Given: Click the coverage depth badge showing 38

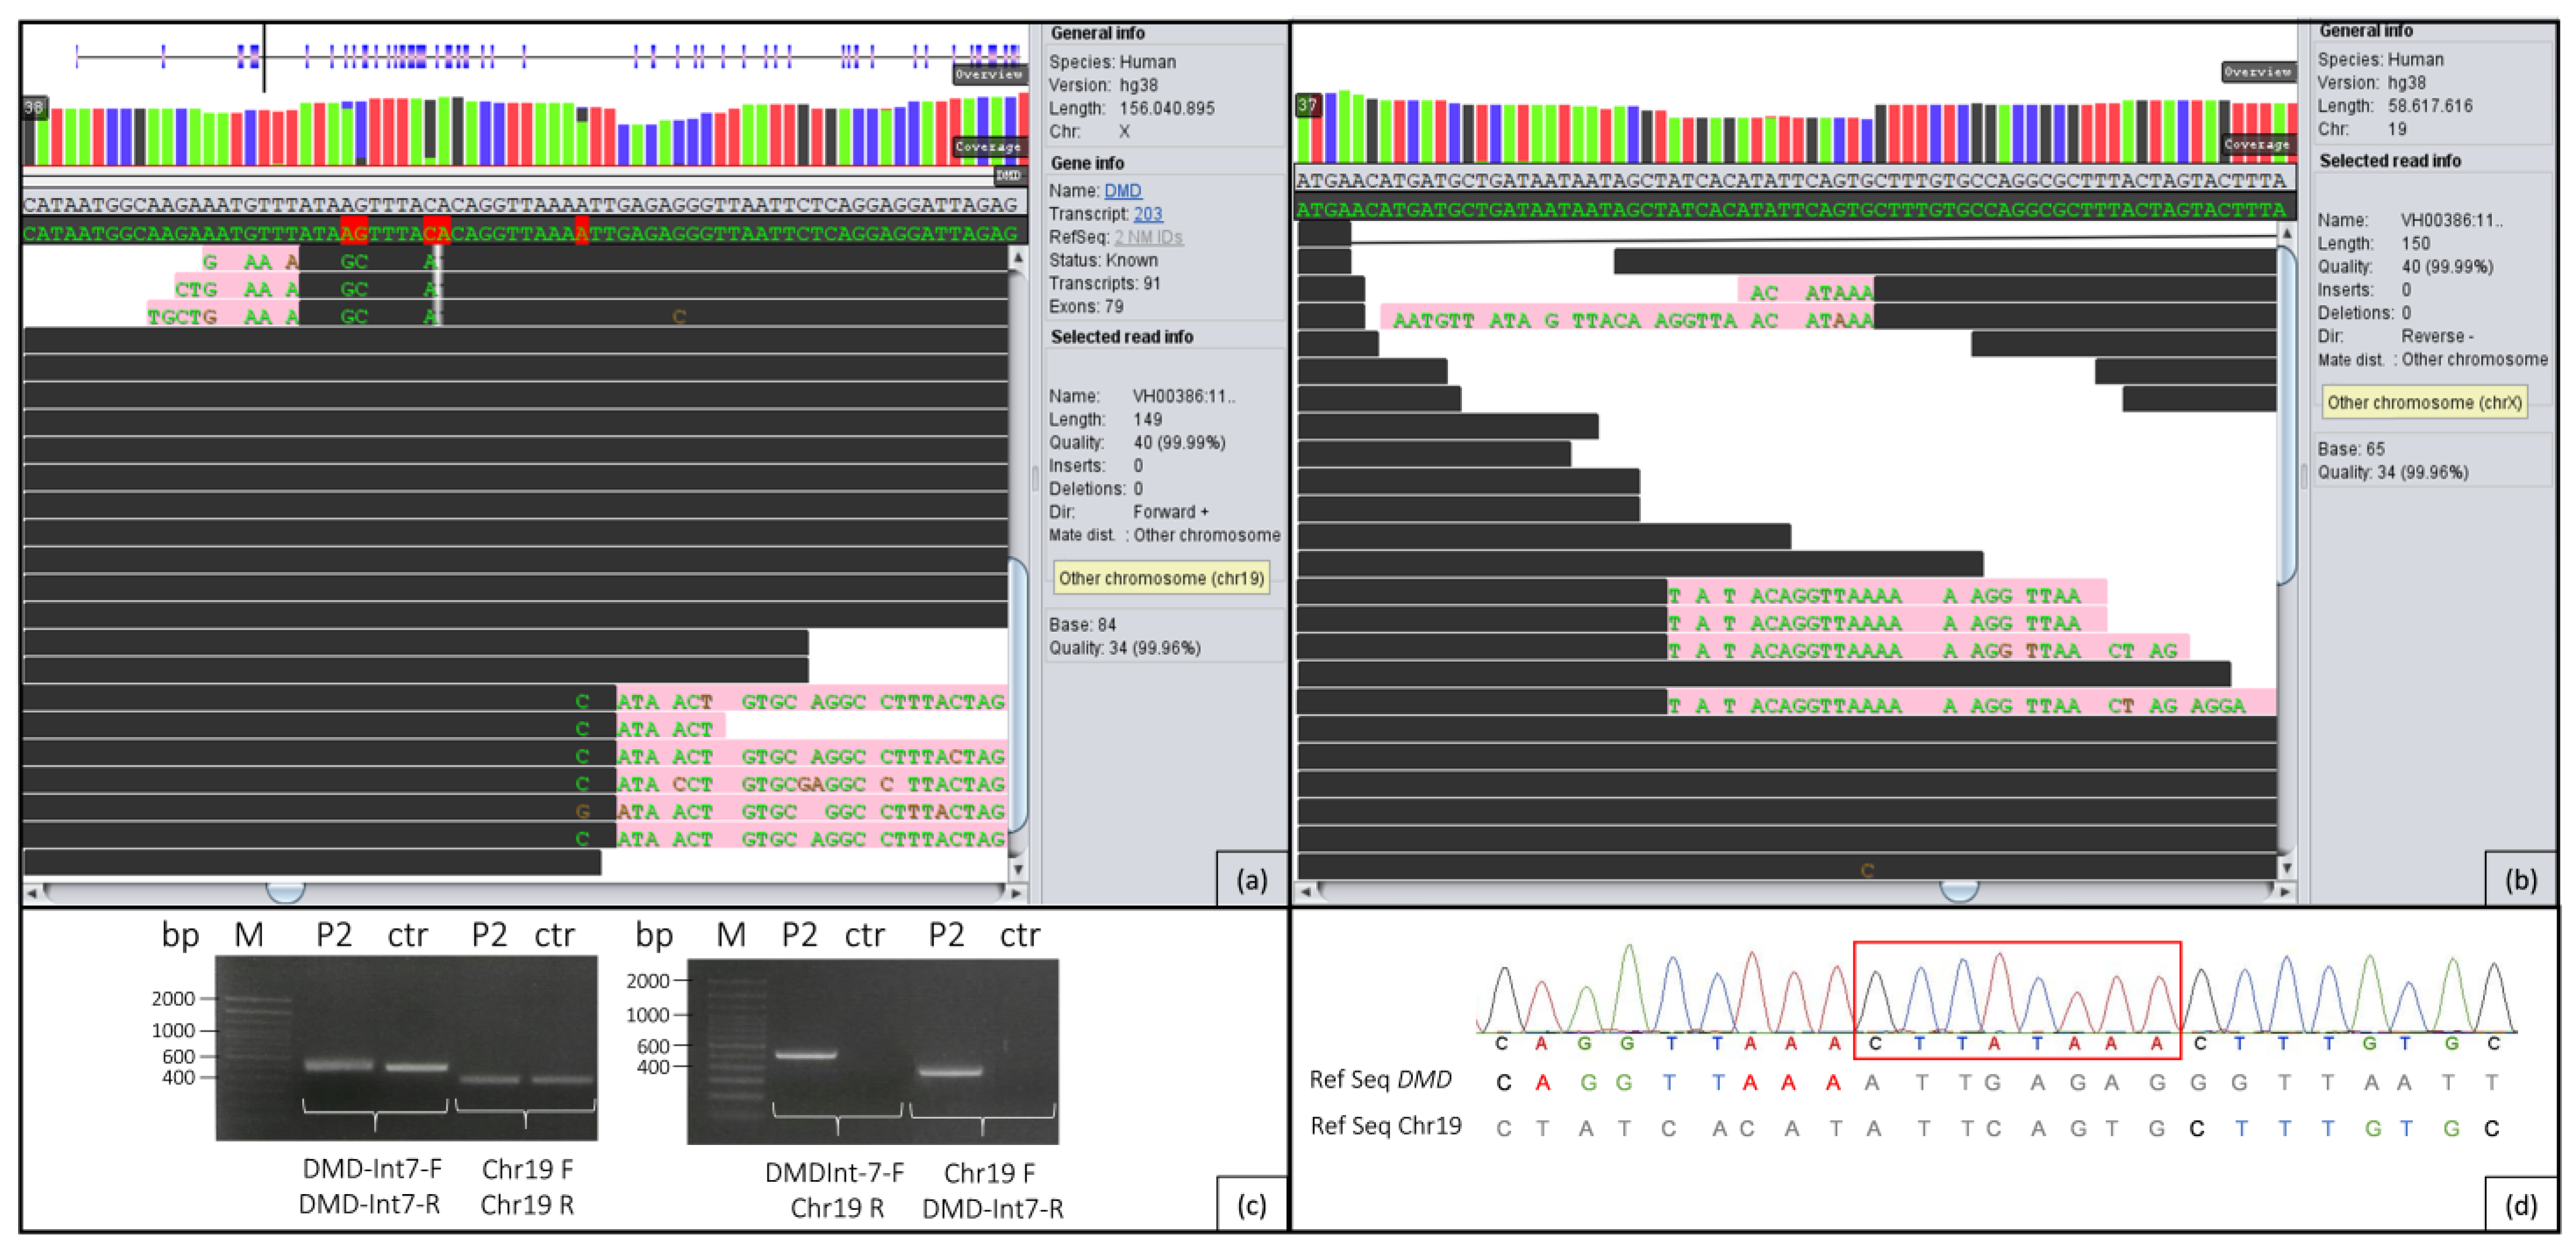Looking at the screenshot, I should [34, 108].
